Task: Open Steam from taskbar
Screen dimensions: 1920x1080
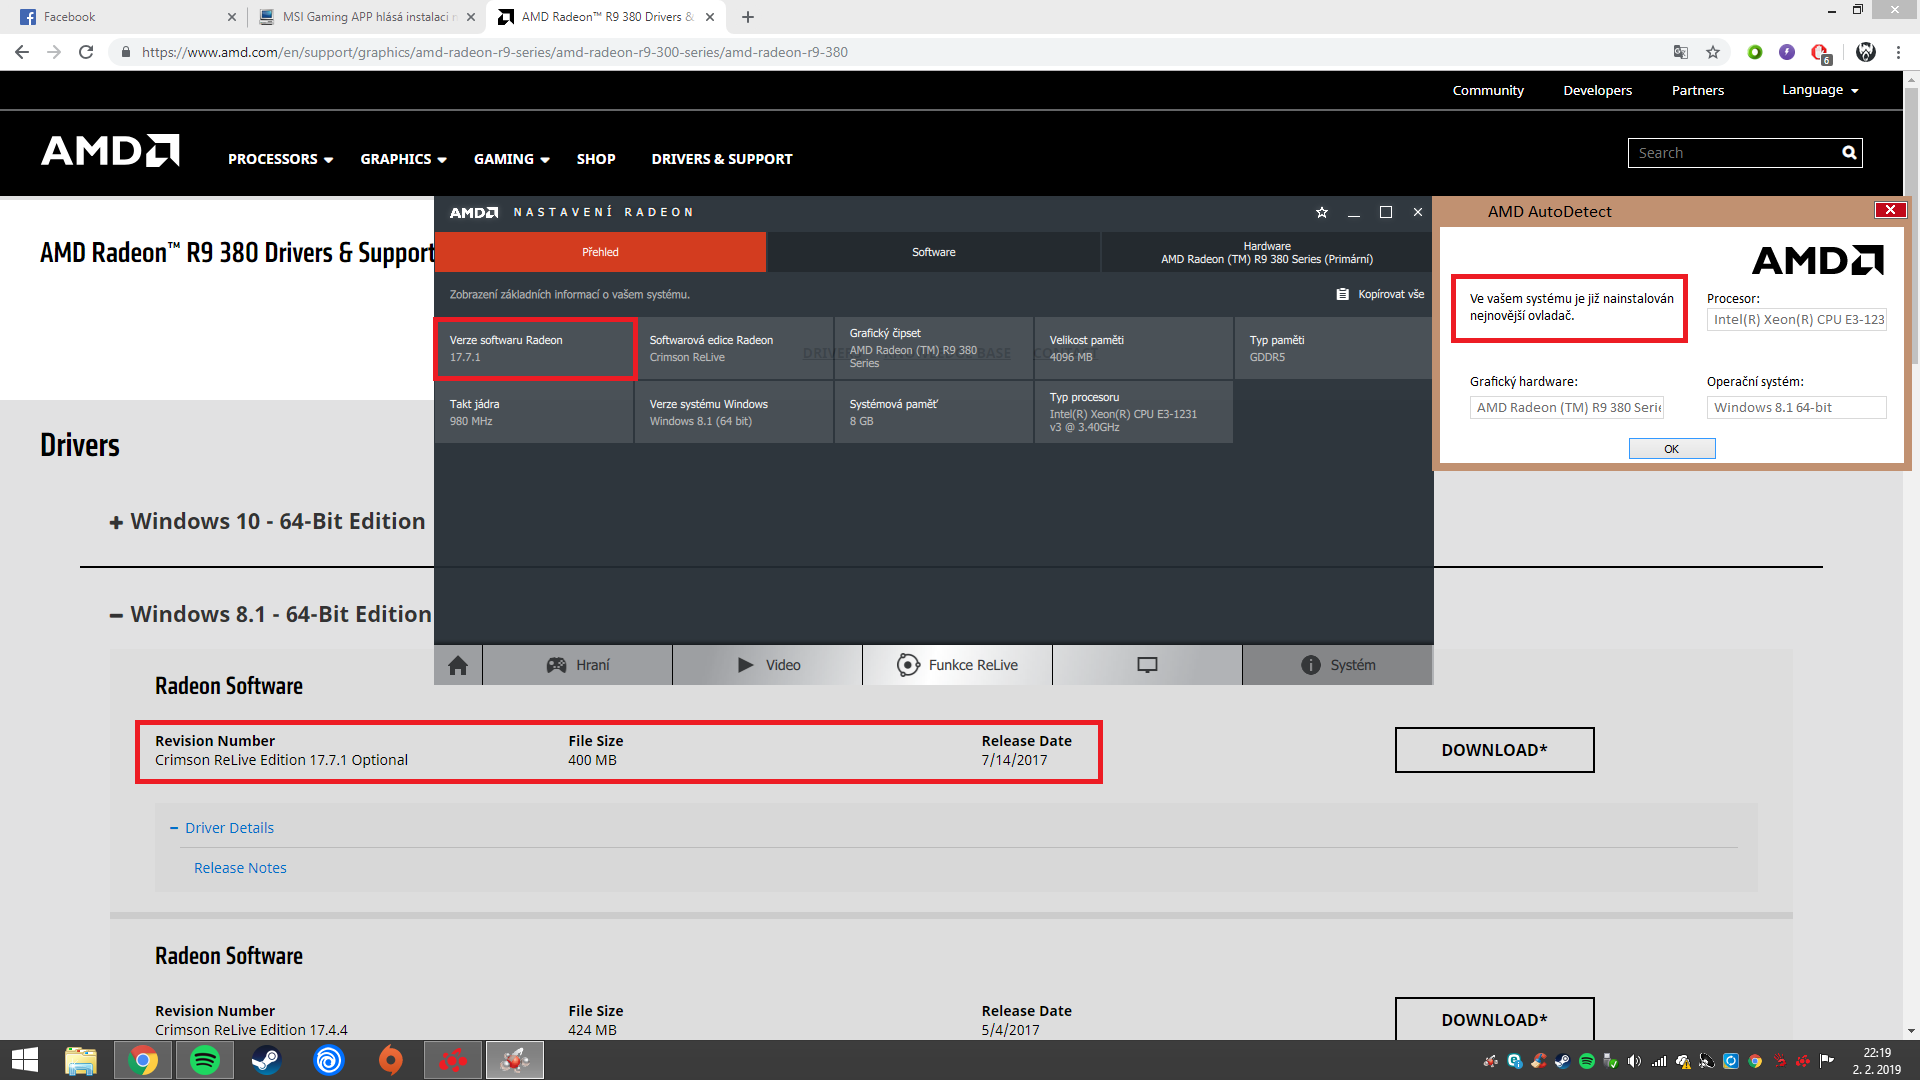Action: click(x=266, y=1060)
